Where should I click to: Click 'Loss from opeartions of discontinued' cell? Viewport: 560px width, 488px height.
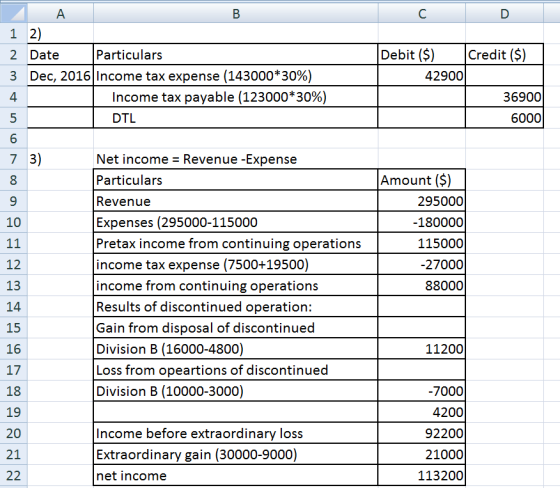pyautogui.click(x=236, y=370)
